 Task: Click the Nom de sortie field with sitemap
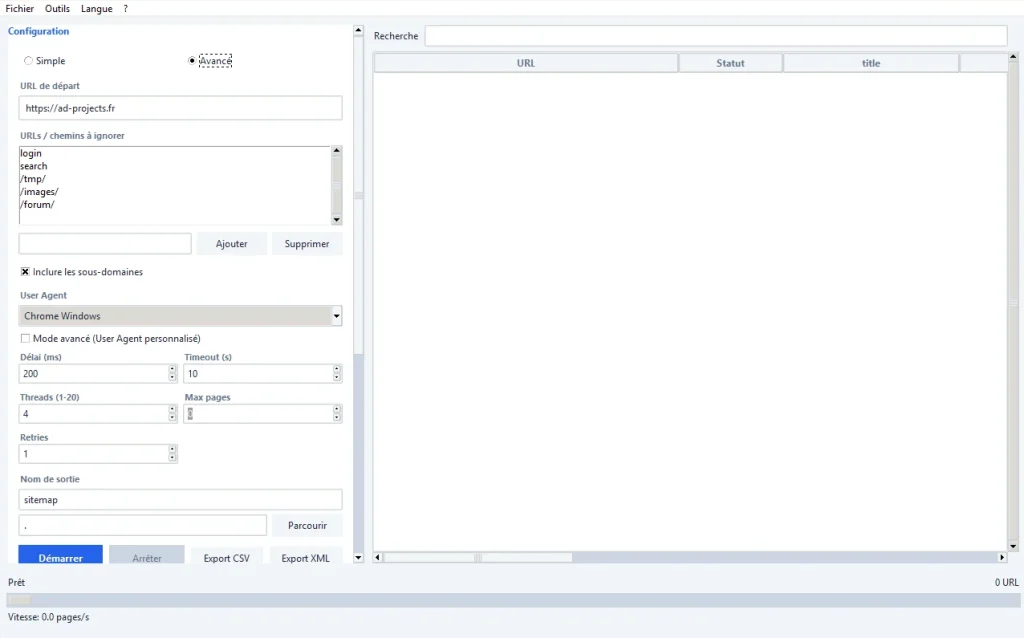click(x=180, y=500)
